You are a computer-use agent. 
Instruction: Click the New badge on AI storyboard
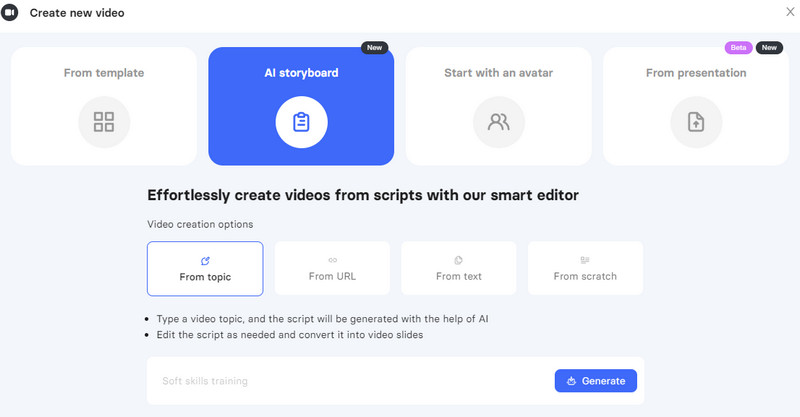tap(374, 47)
